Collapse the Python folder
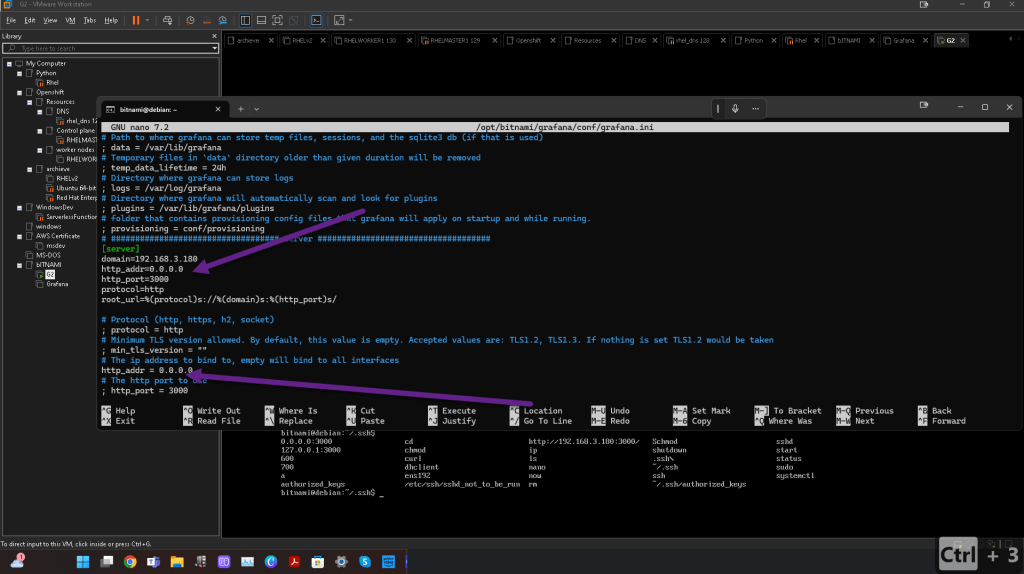Image resolution: width=1024 pixels, height=574 pixels. click(x=20, y=74)
